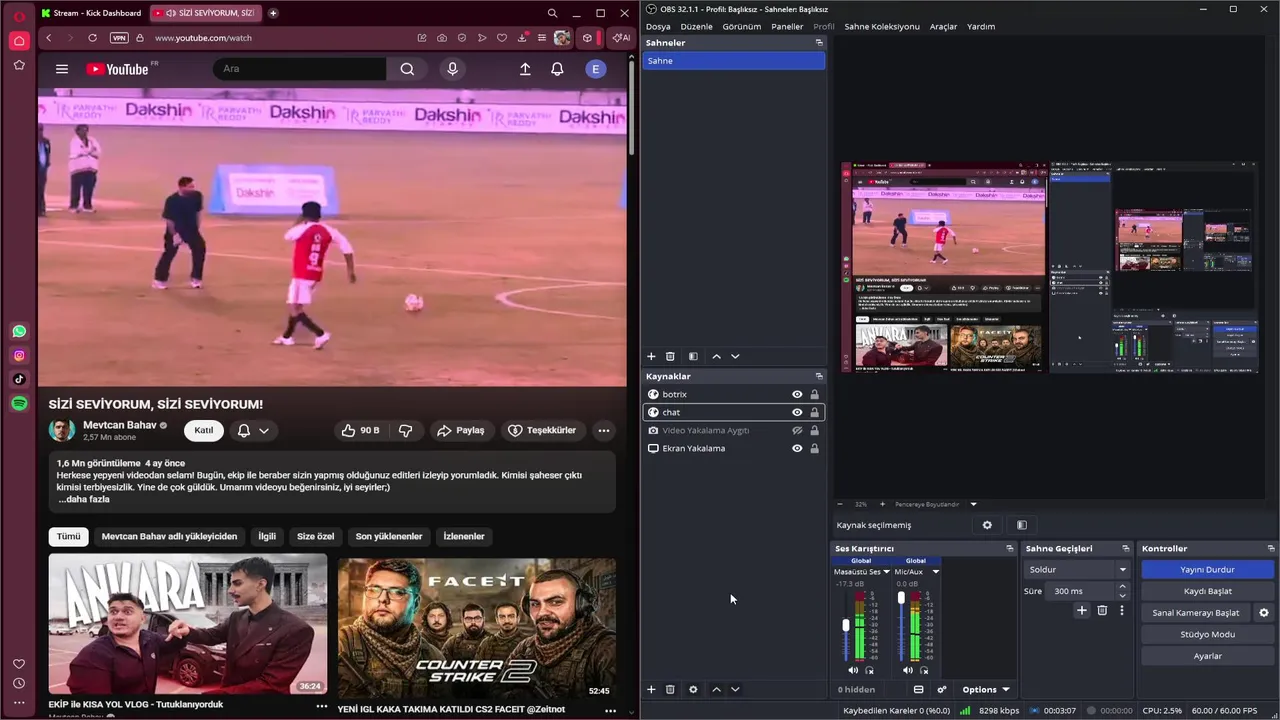Open Sahne Koleksiyonu menu in OBS
The image size is (1280, 720).
(x=882, y=26)
